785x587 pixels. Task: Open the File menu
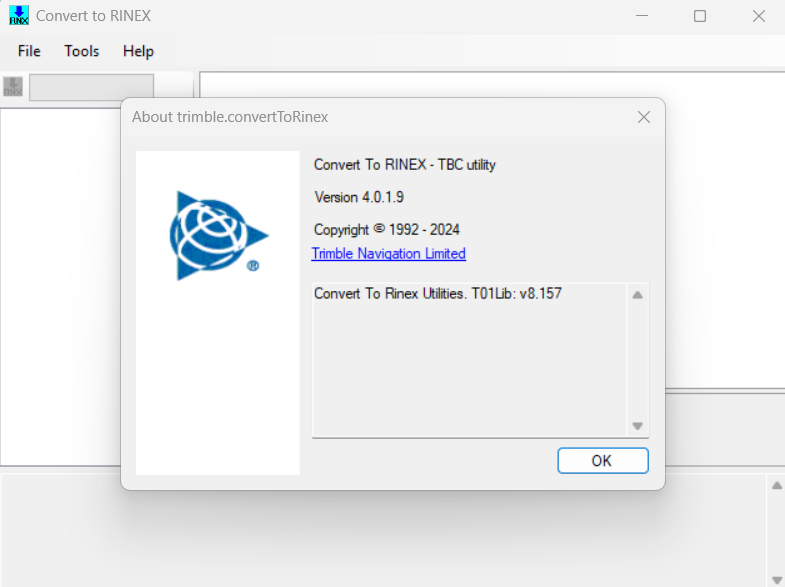coord(29,51)
